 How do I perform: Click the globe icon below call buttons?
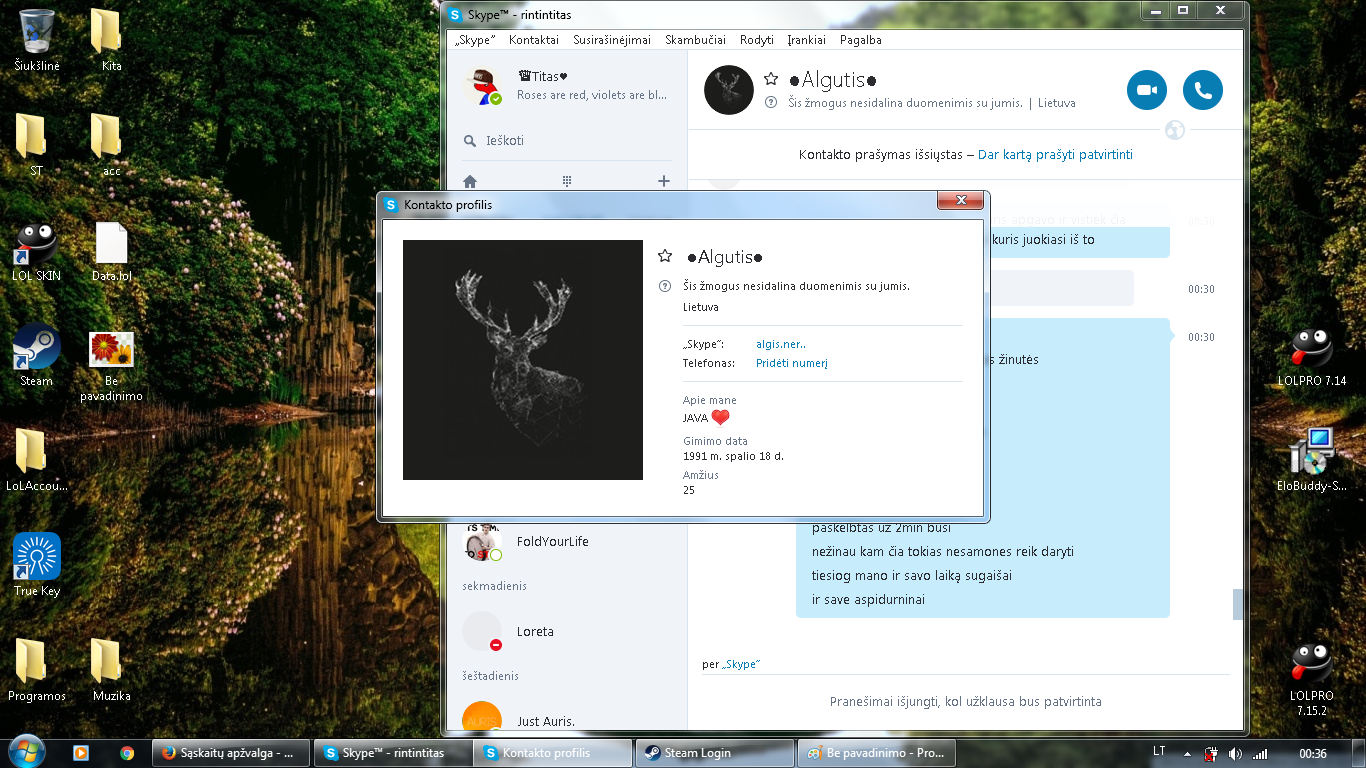pos(1175,130)
